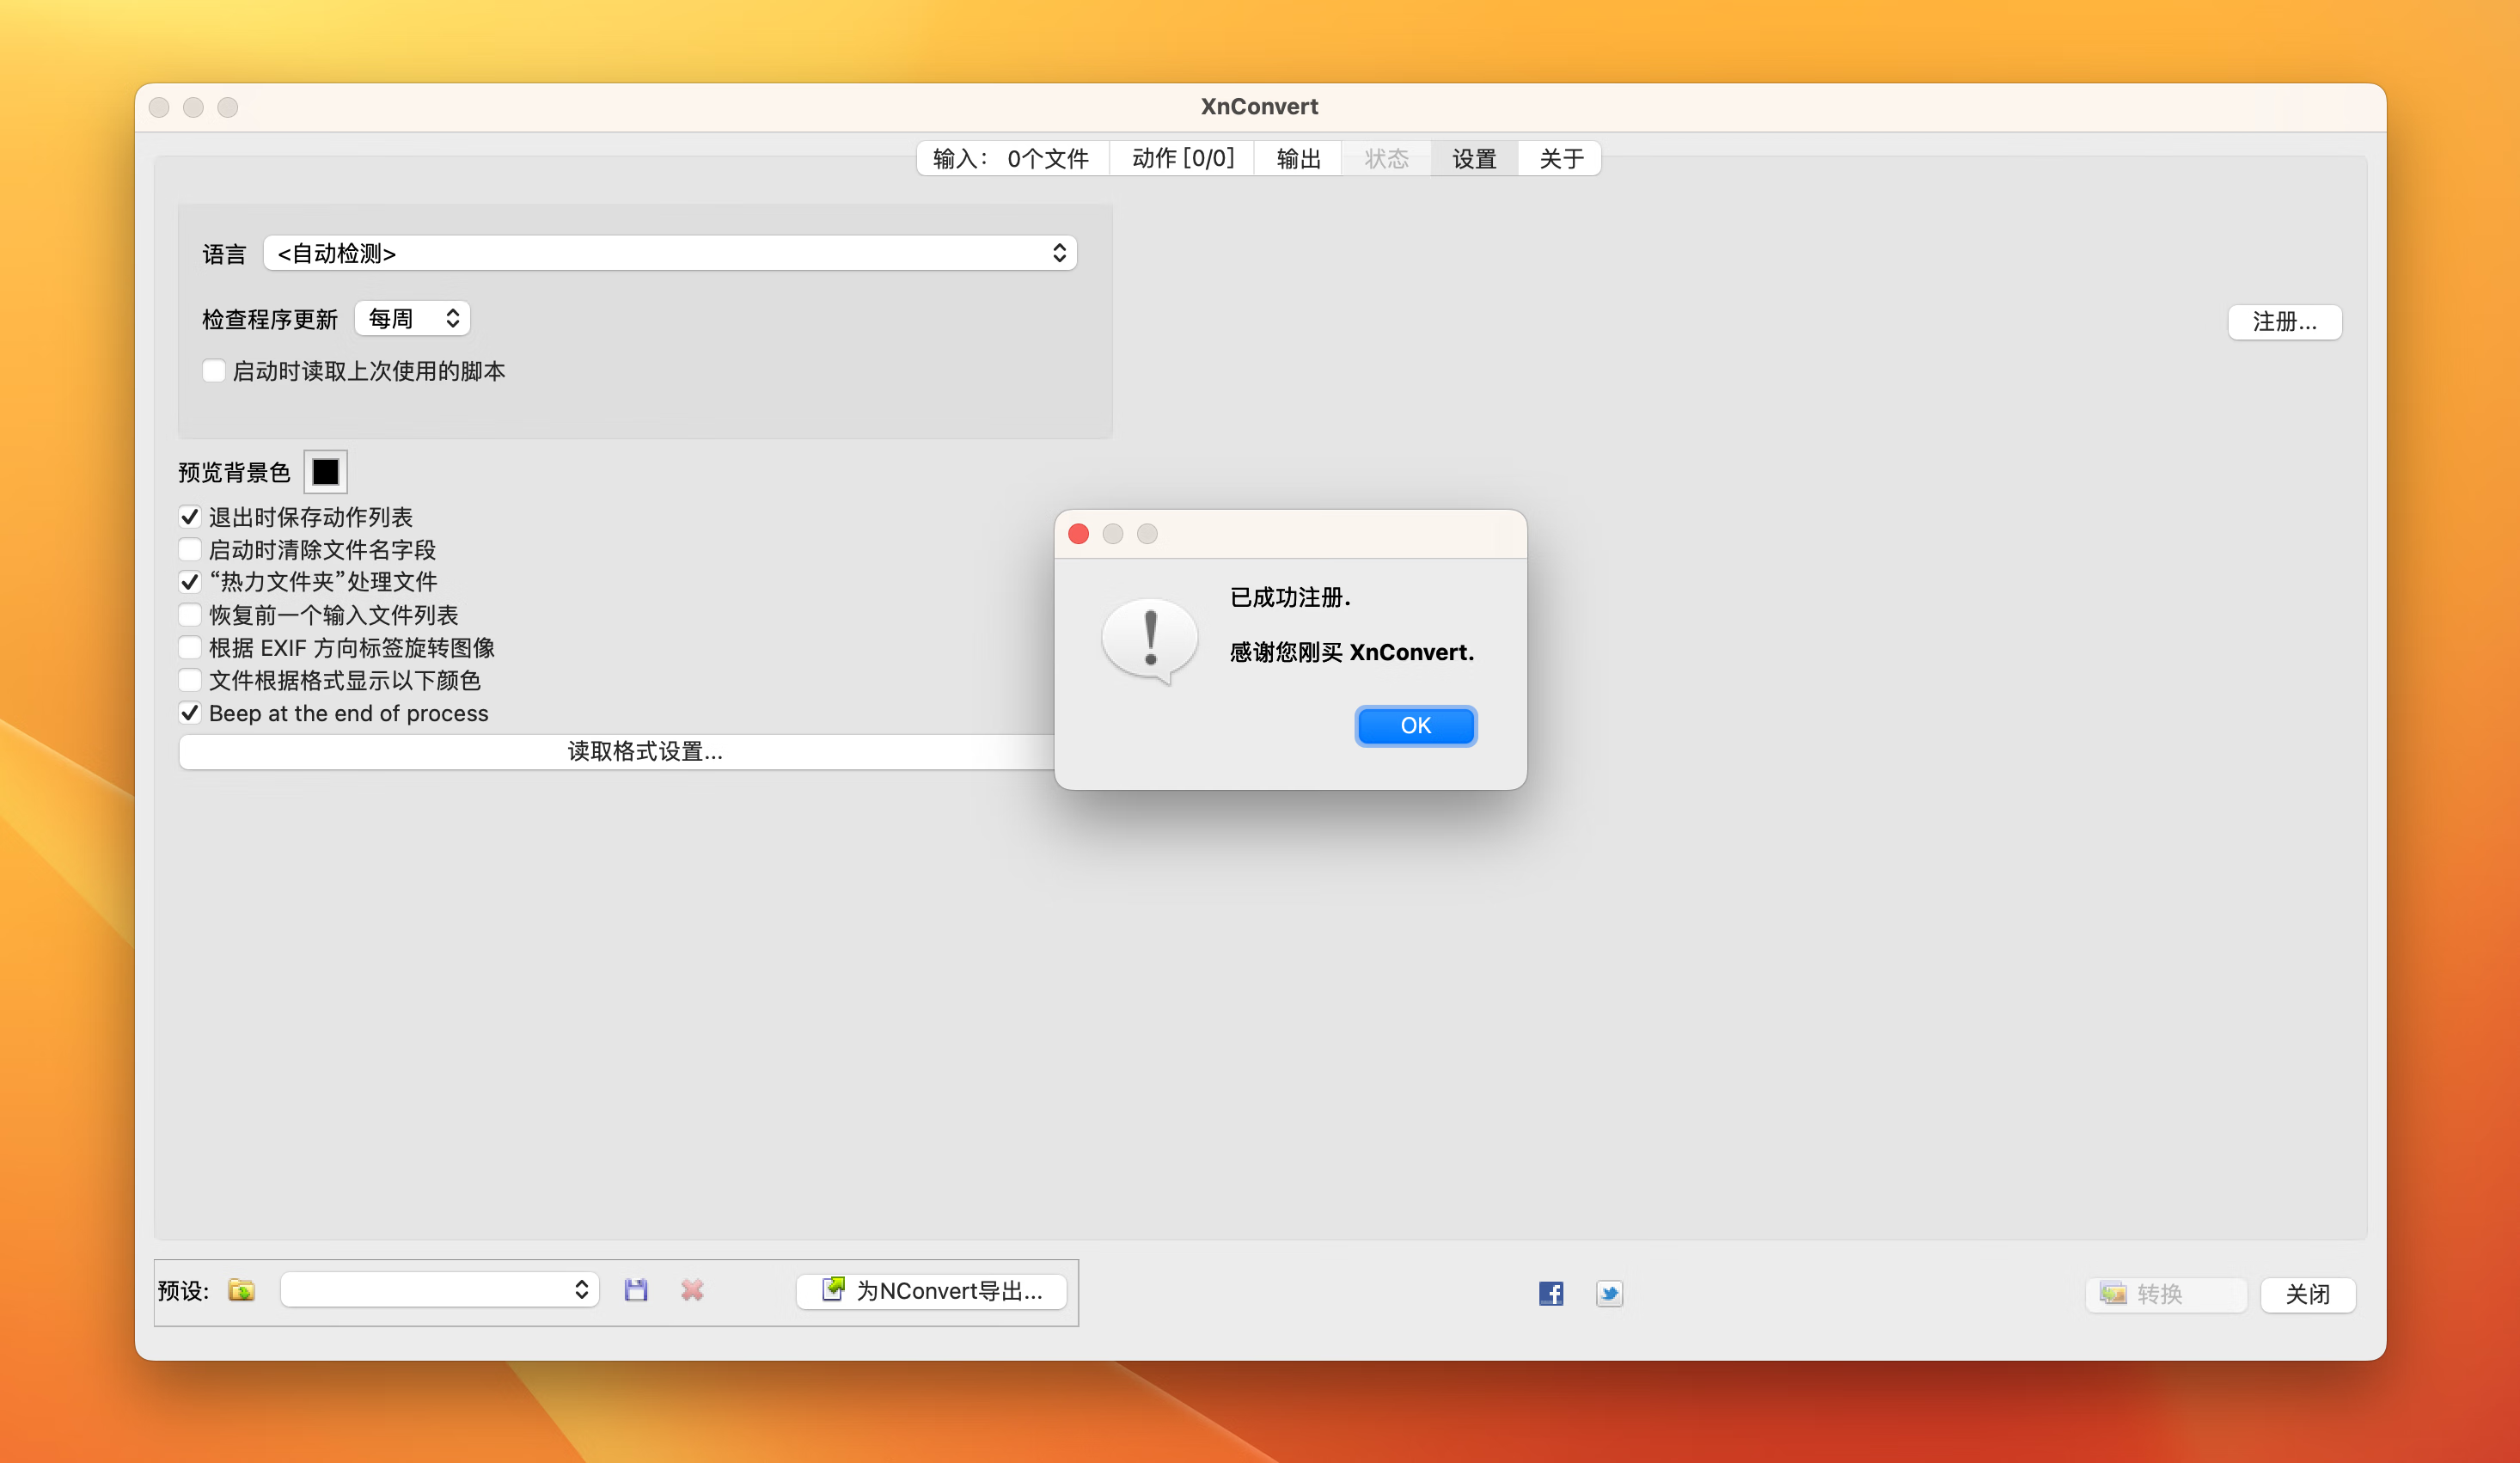2520x1463 pixels.
Task: Open the Facebook share icon
Action: (1551, 1293)
